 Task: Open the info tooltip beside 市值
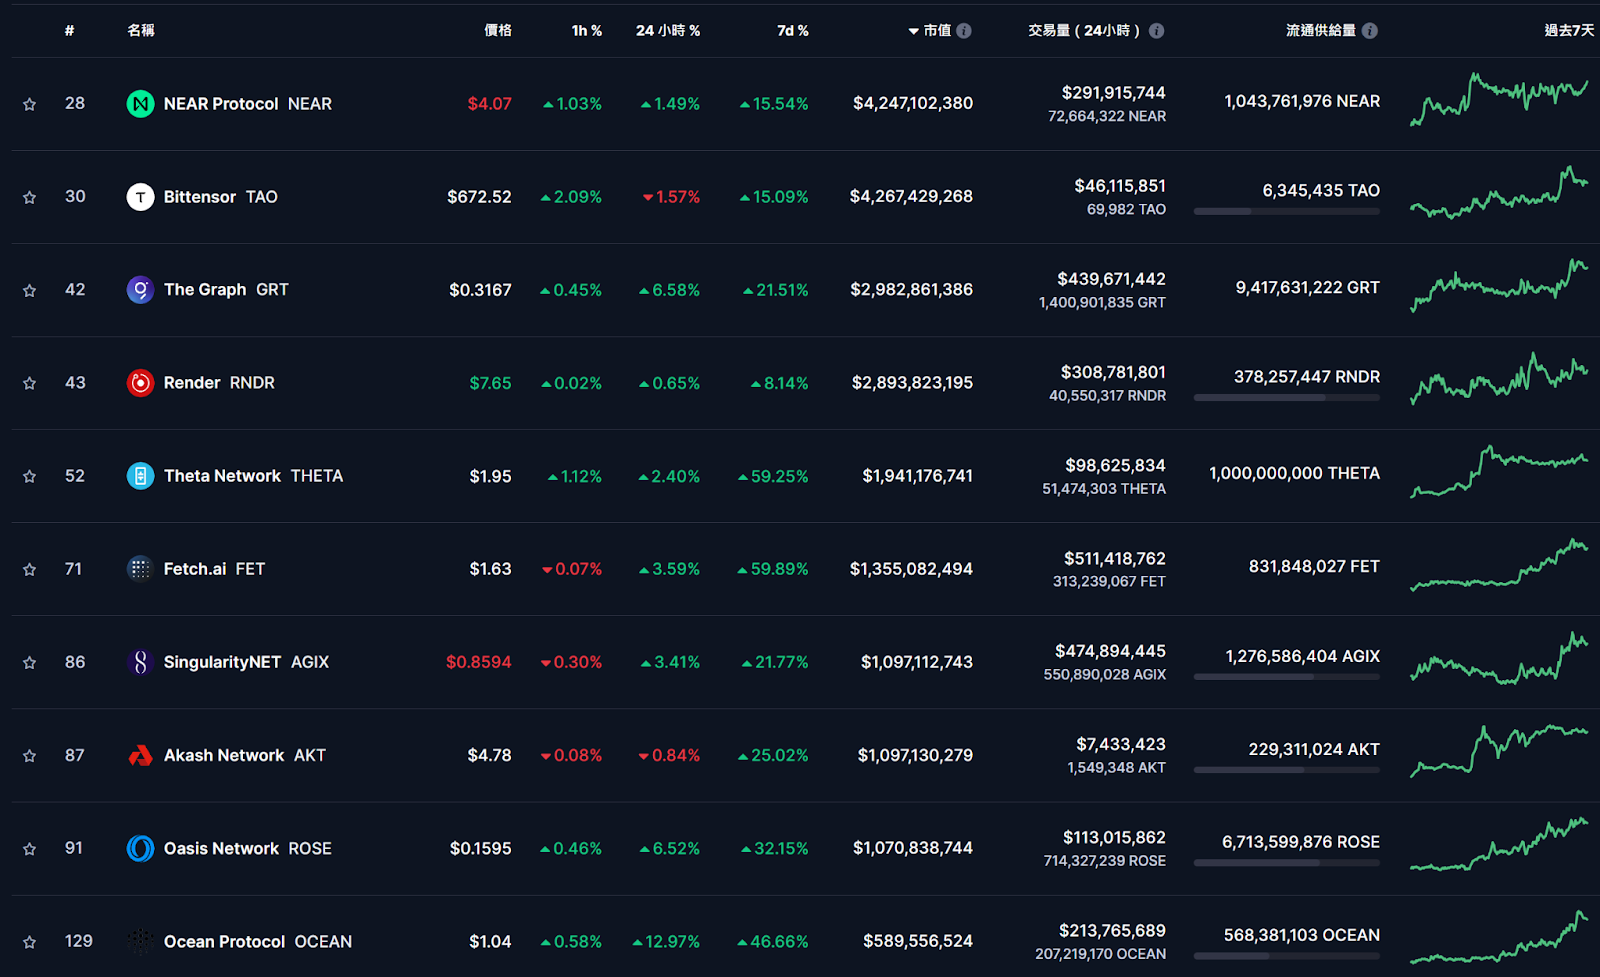964,31
